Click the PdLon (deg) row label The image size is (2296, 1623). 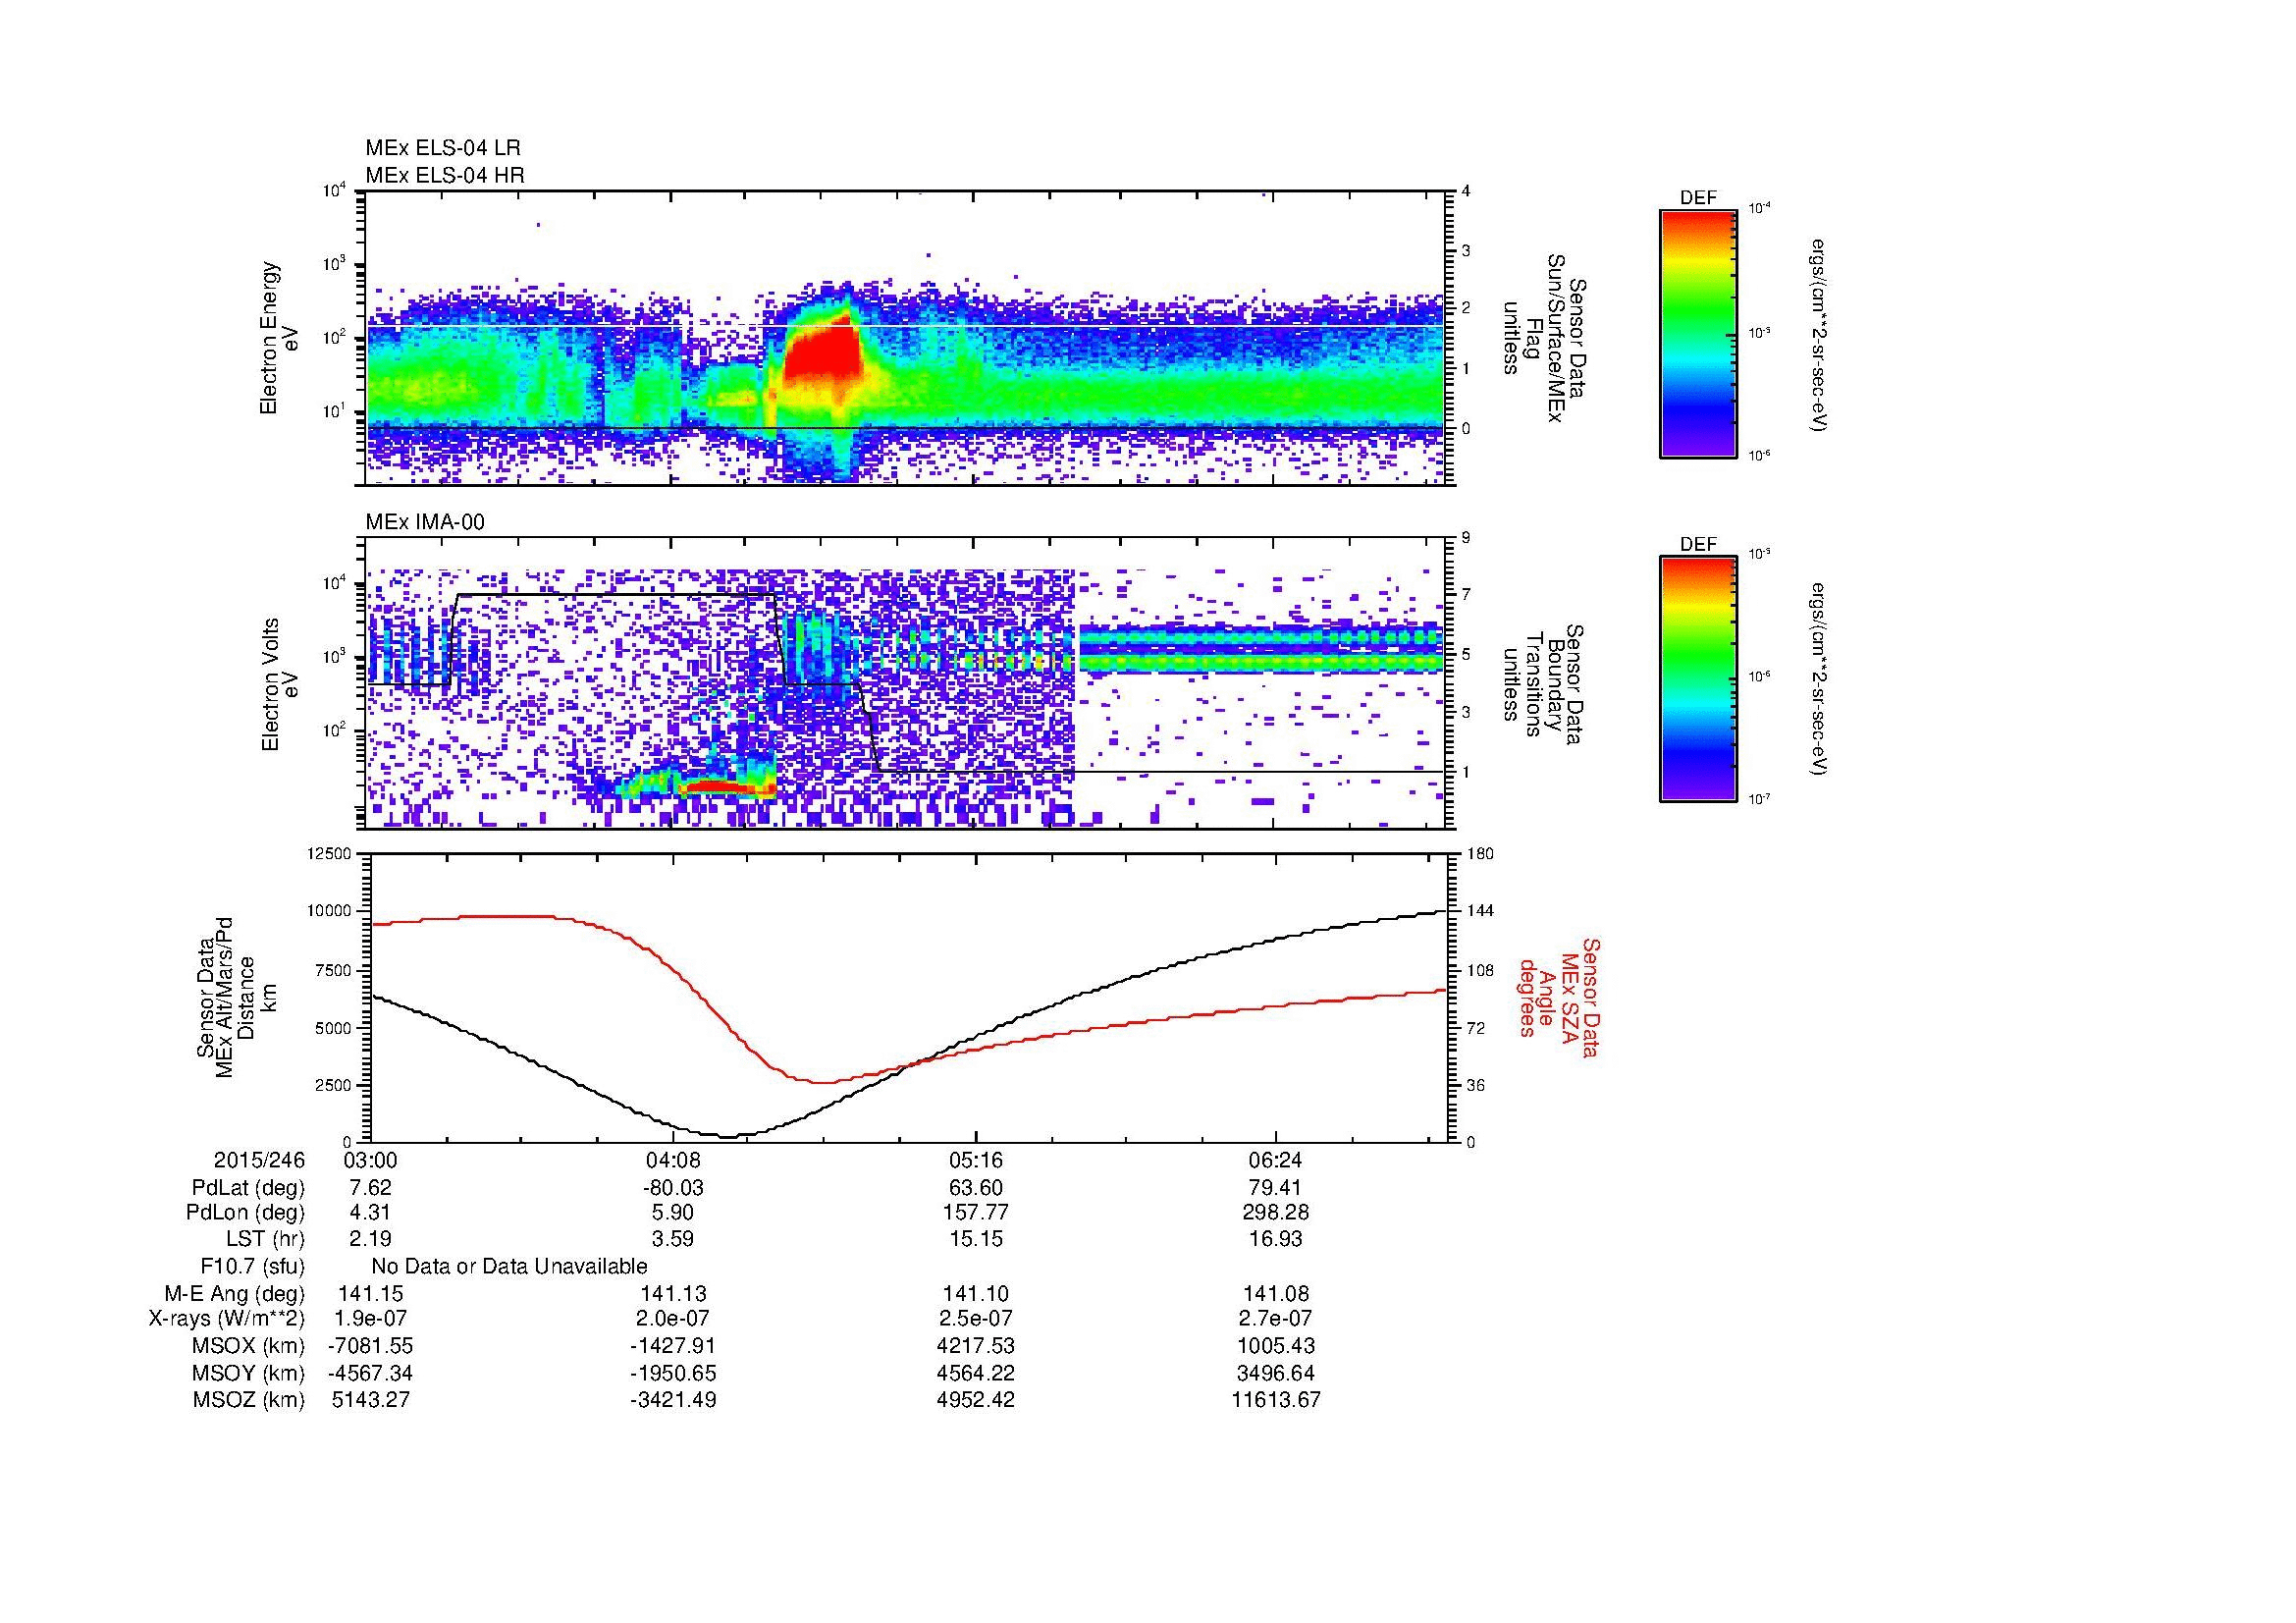tap(245, 1213)
